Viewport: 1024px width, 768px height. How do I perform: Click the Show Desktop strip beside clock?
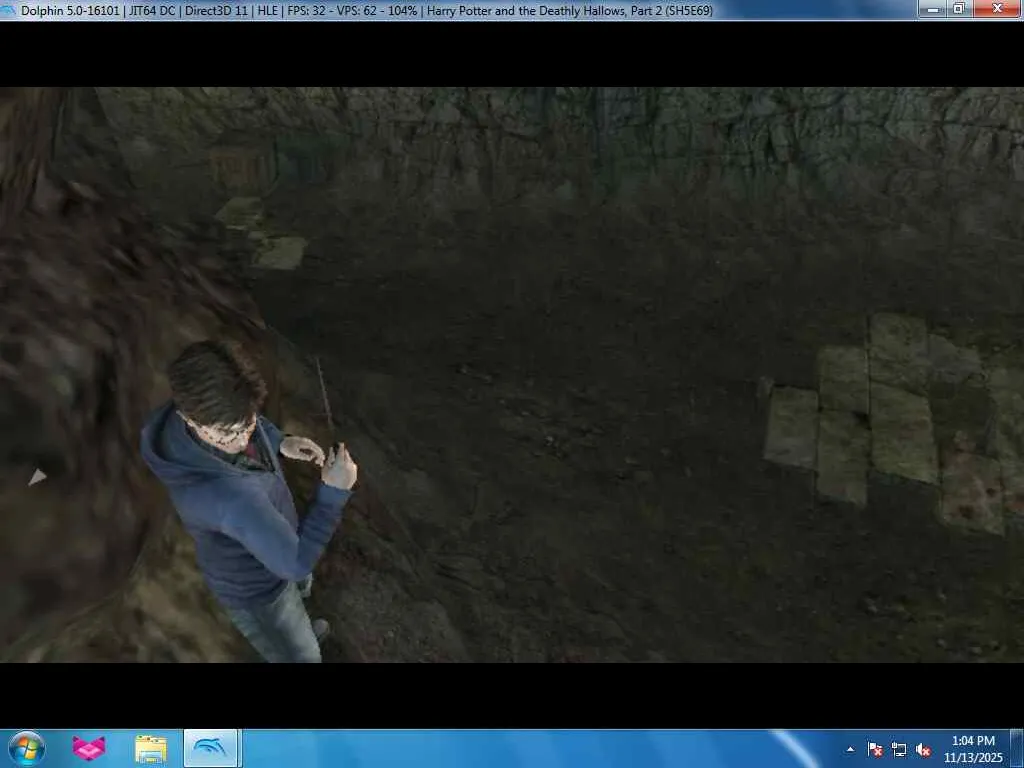(1016, 749)
